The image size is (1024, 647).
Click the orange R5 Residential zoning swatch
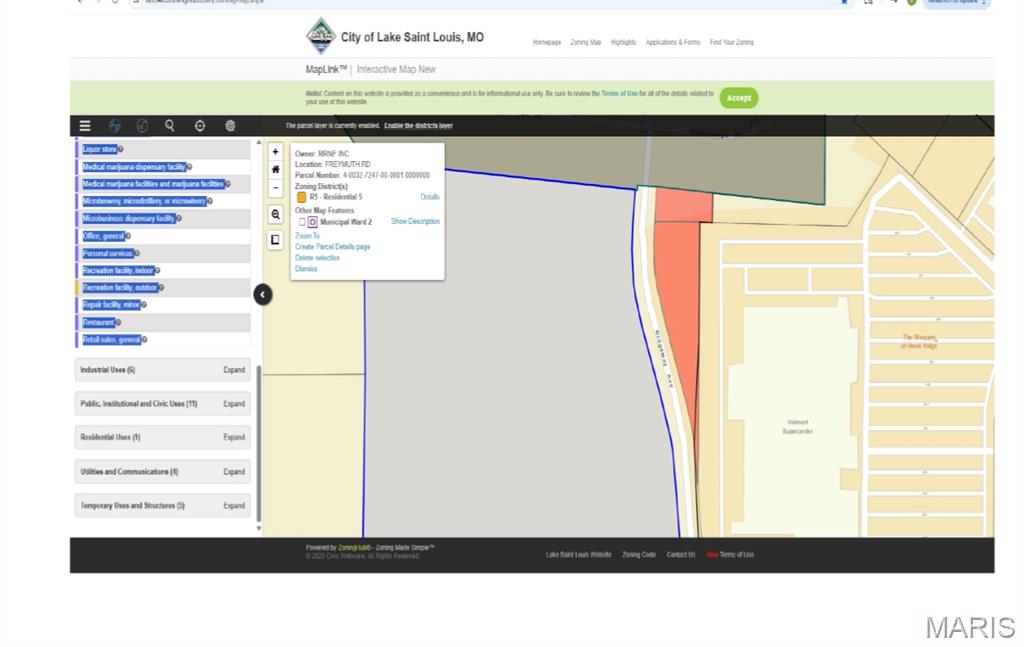click(301, 197)
